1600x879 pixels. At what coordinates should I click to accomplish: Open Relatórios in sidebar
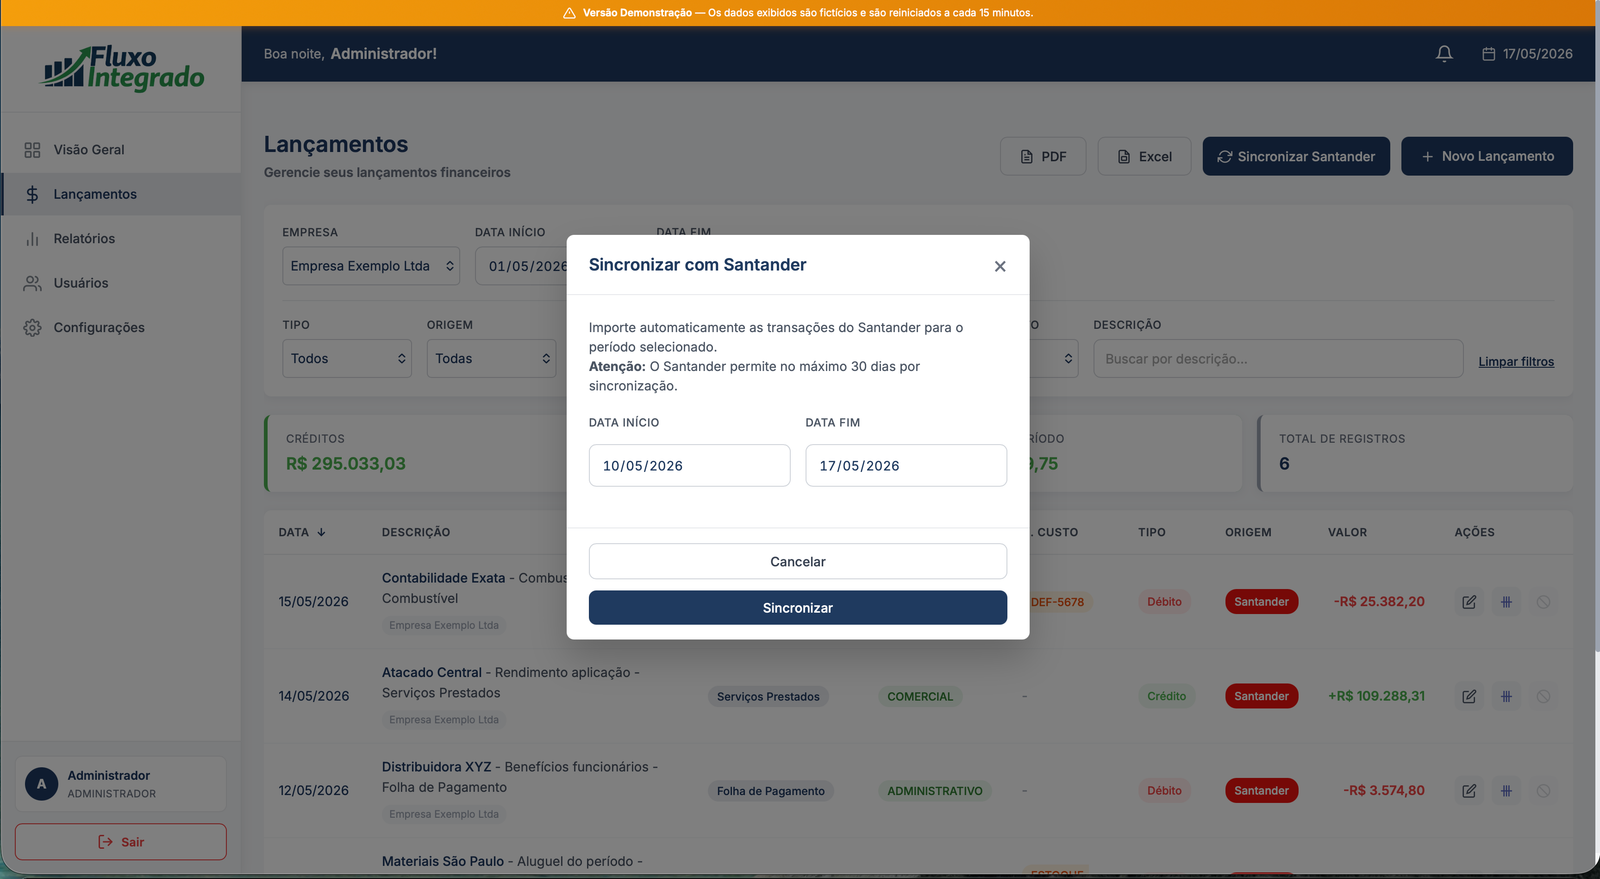[121, 239]
